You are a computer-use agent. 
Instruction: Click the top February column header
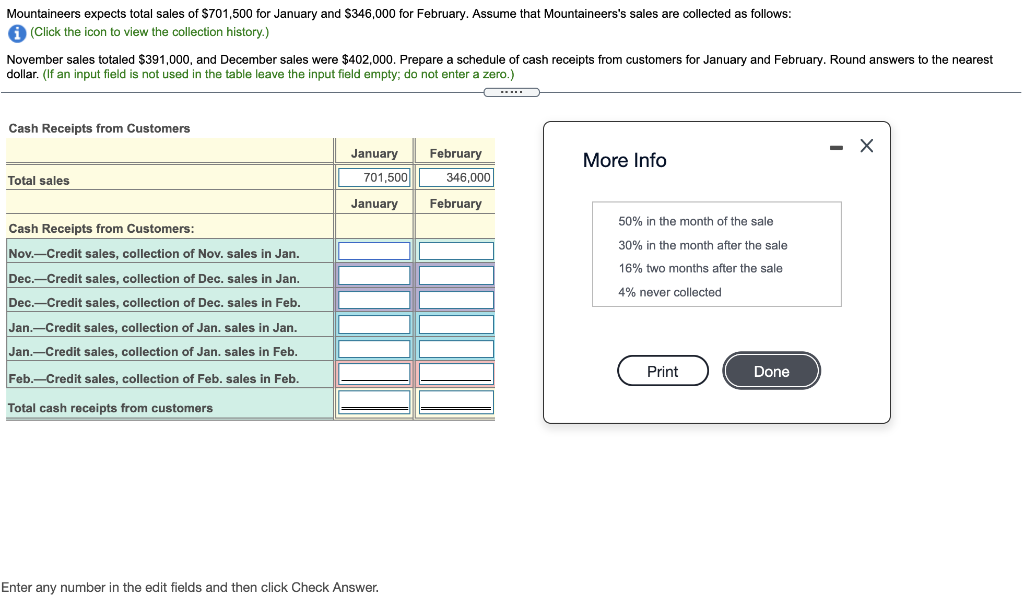pos(456,153)
